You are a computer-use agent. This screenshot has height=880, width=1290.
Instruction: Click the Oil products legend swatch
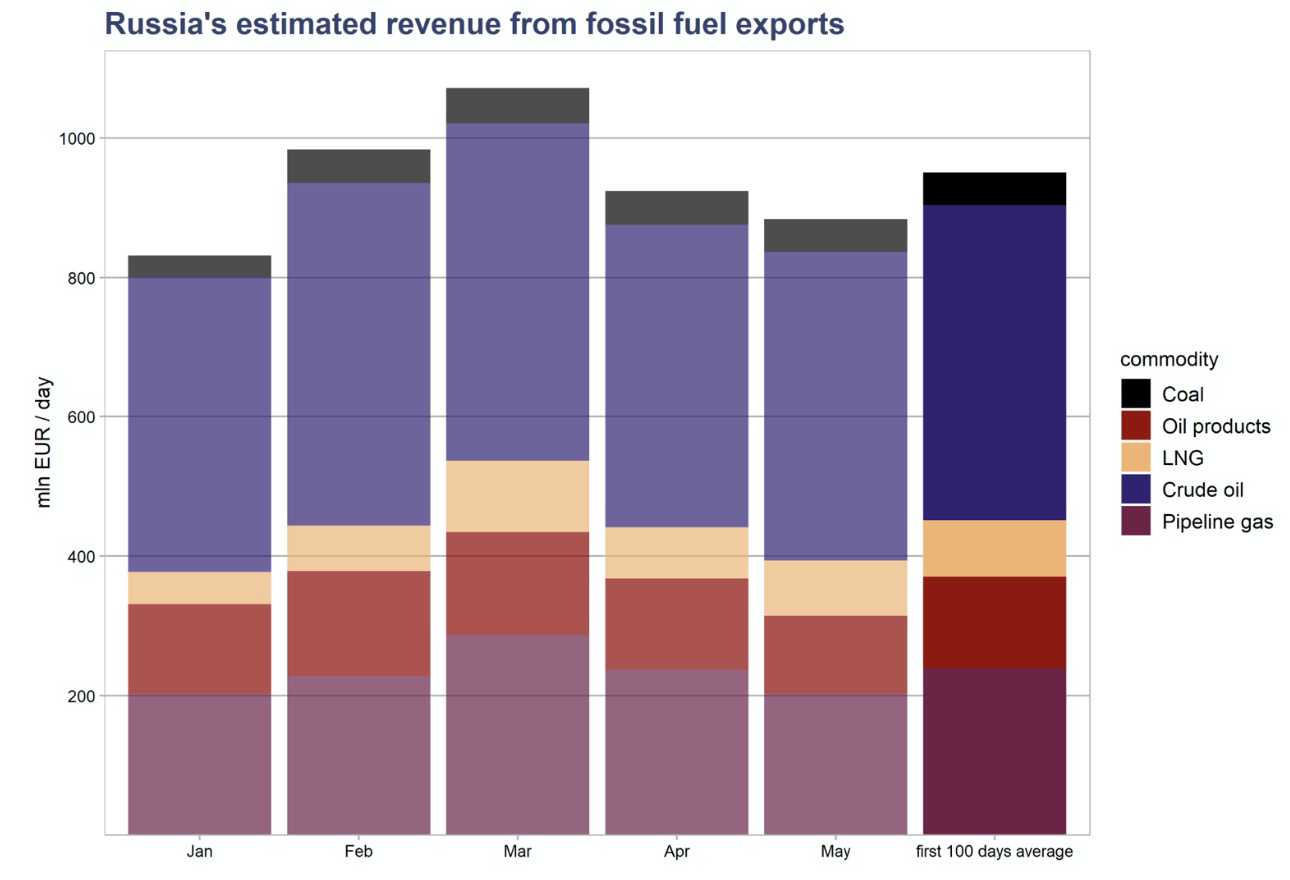(1136, 426)
